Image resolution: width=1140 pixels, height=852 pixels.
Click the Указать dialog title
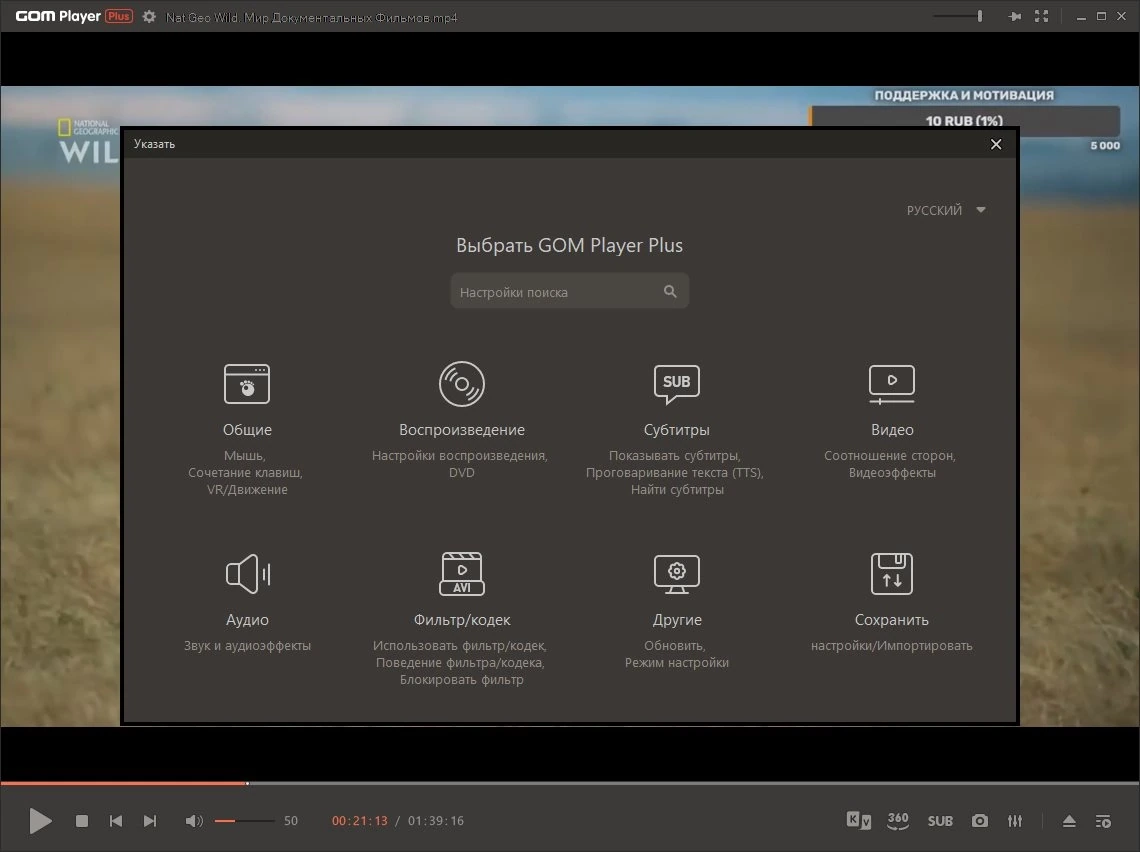tap(154, 144)
